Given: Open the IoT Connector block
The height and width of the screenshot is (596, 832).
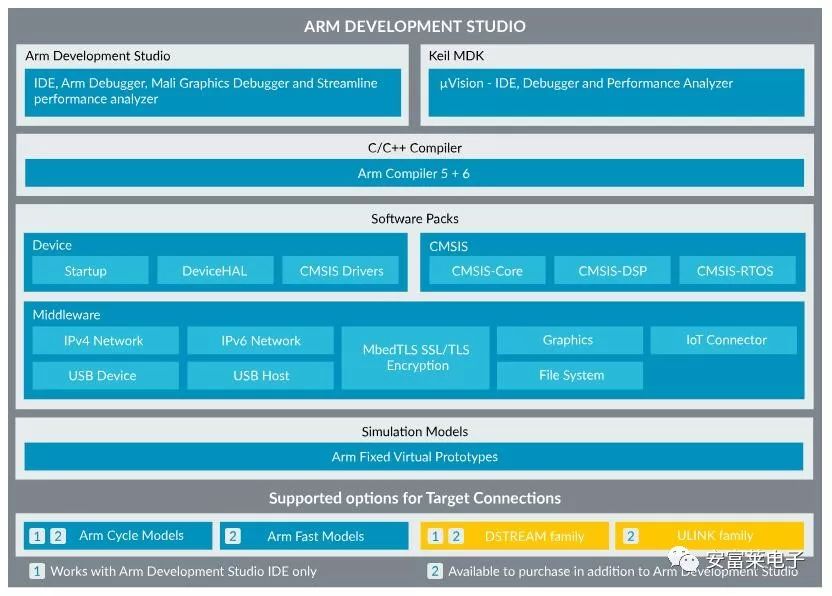Looking at the screenshot, I should [724, 340].
